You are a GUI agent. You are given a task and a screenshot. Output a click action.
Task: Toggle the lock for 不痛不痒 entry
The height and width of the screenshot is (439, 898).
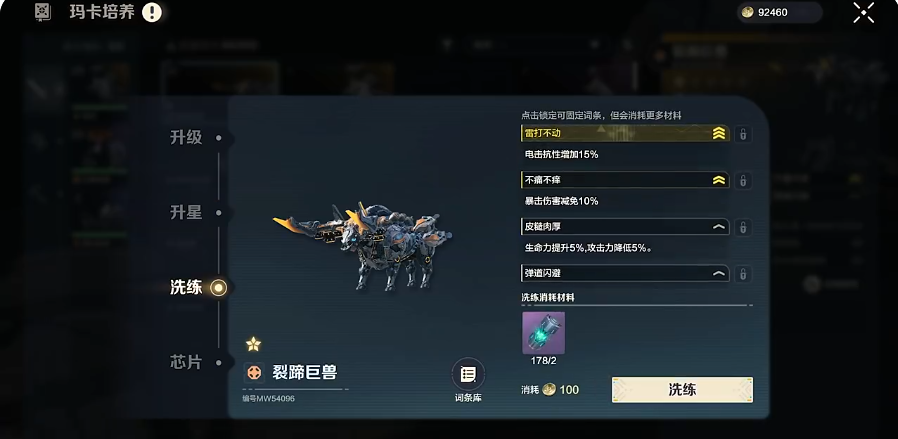[743, 180]
